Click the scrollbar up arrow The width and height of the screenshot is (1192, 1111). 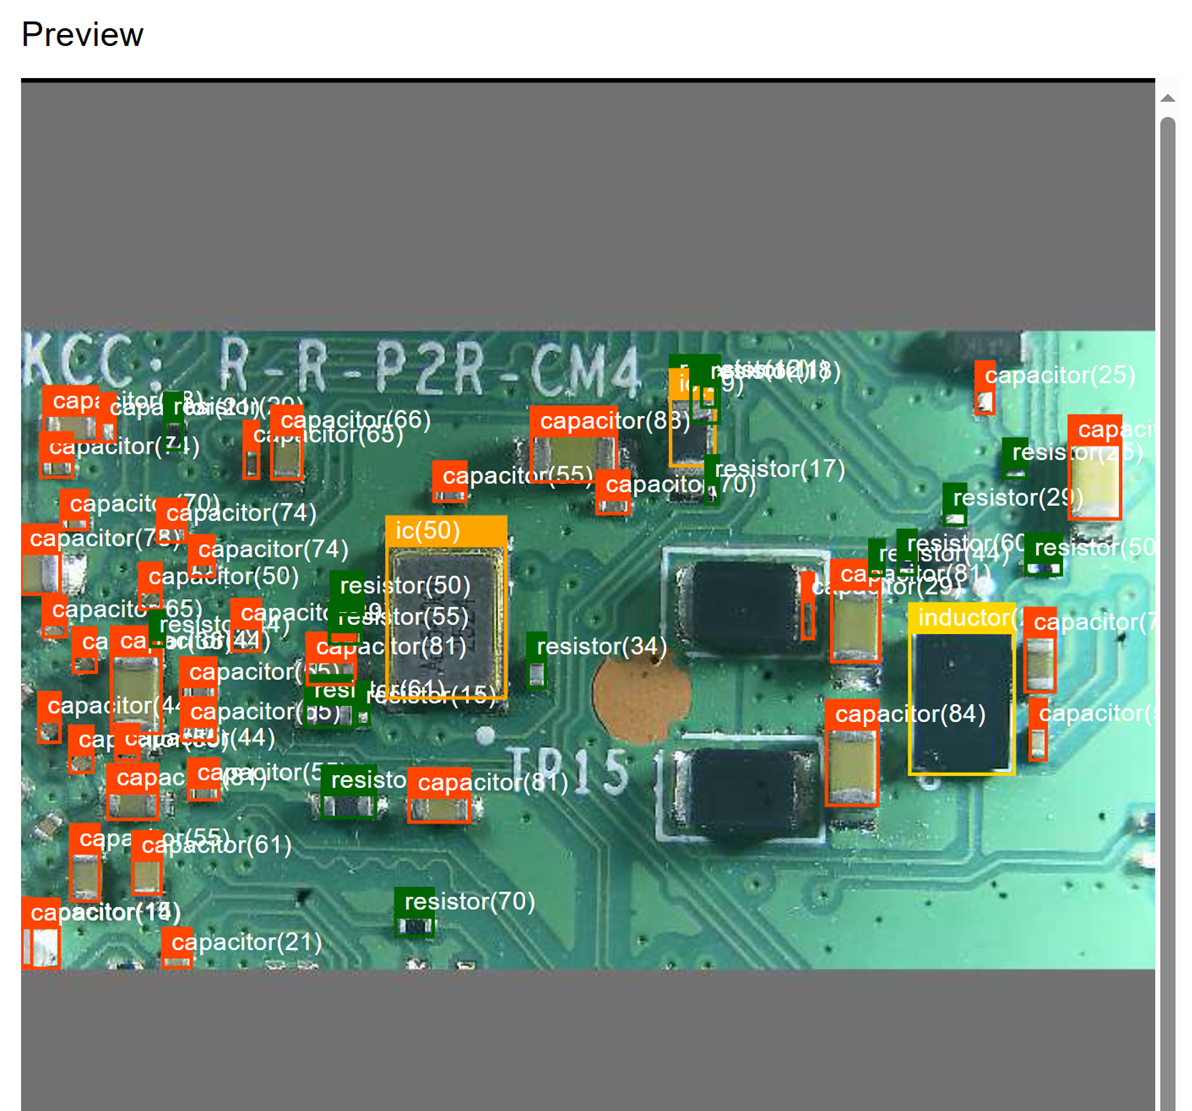[1167, 98]
